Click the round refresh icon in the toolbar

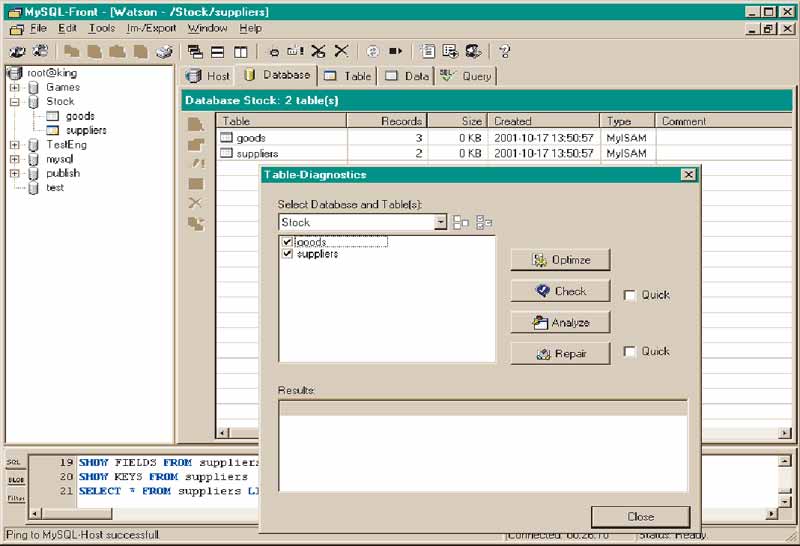pyautogui.click(x=372, y=51)
